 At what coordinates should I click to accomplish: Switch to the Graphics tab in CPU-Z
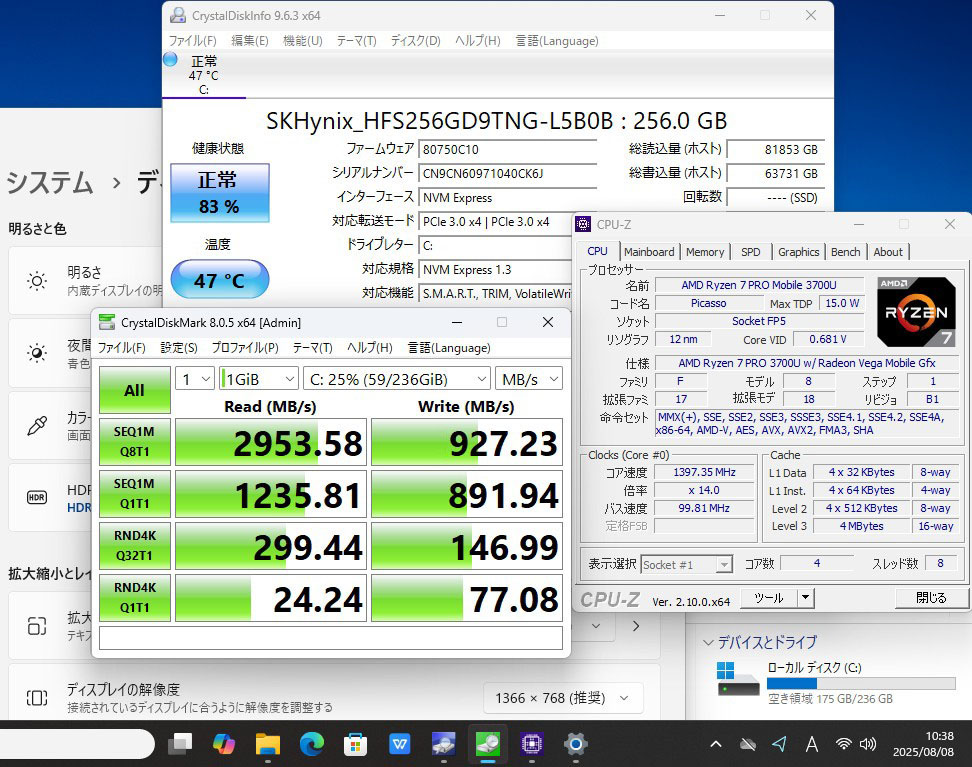[x=798, y=252]
